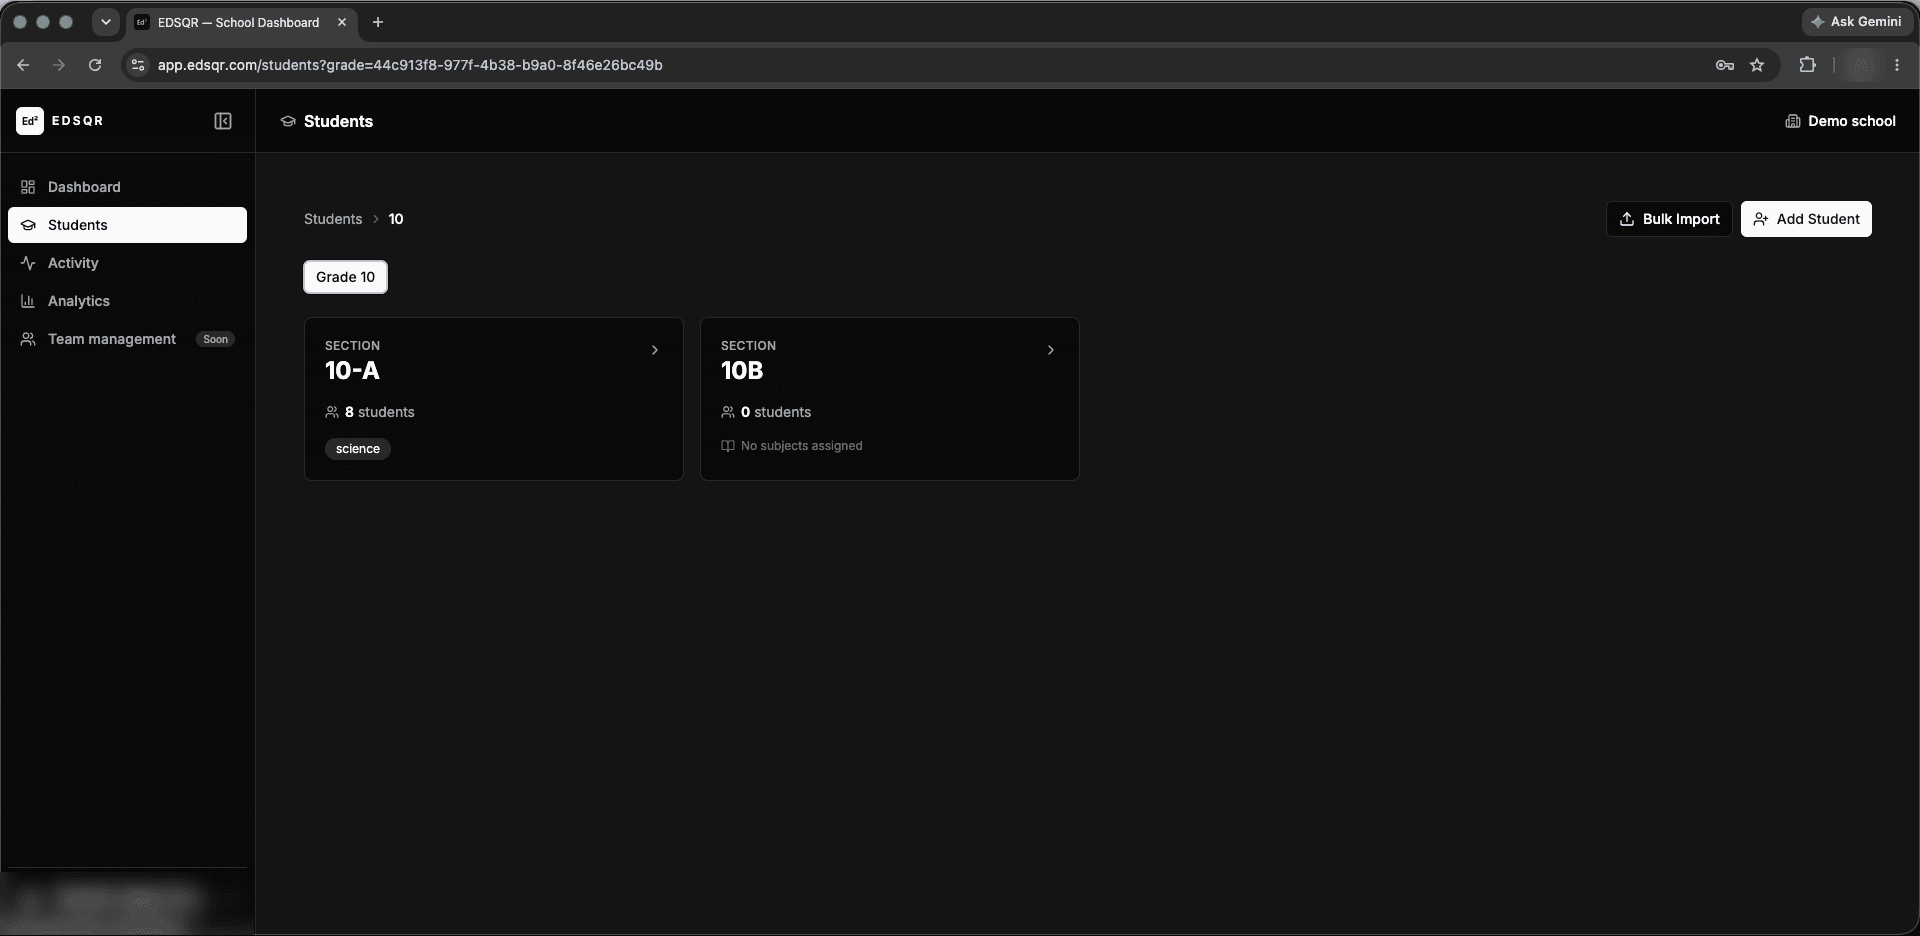
Task: Click Ask Gemini button
Action: coord(1856,22)
